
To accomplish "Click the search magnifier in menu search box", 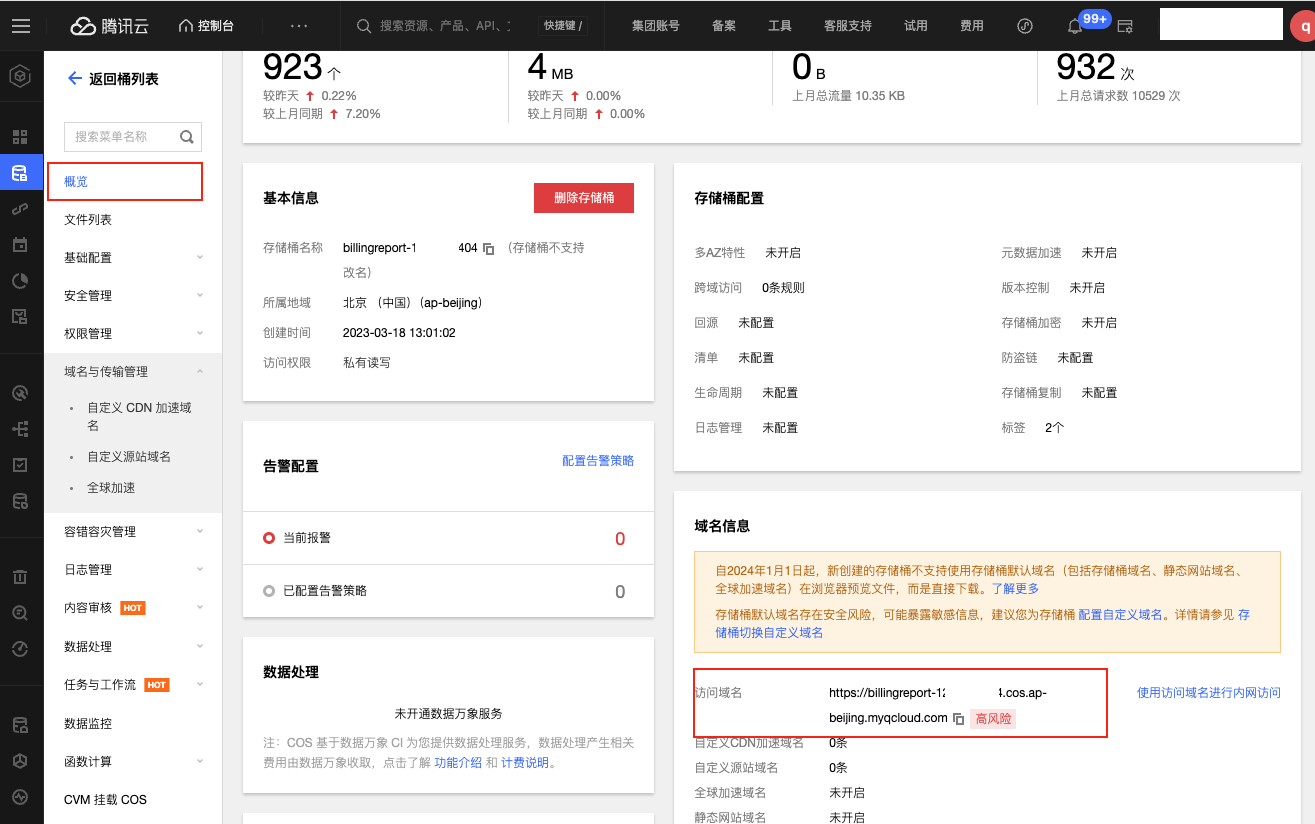I will pyautogui.click(x=186, y=137).
